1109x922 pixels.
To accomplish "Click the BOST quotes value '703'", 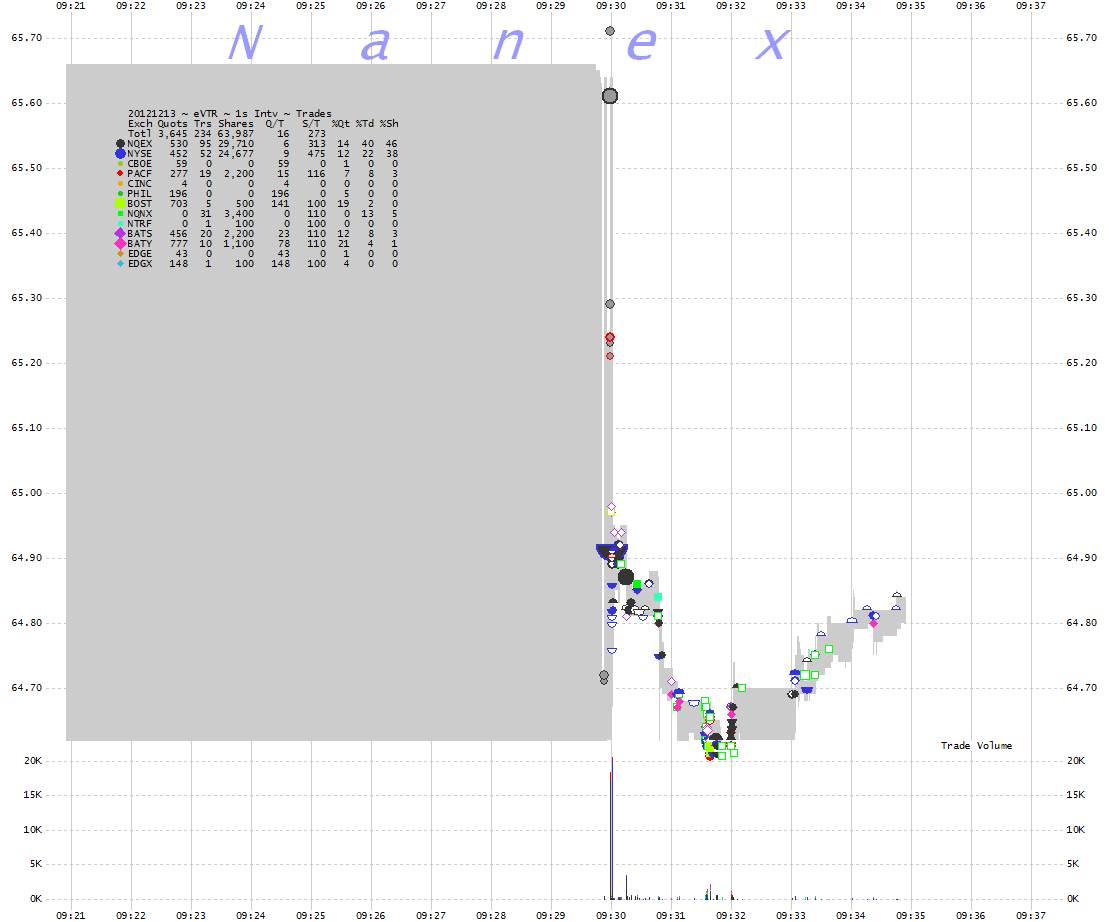I will tap(179, 204).
